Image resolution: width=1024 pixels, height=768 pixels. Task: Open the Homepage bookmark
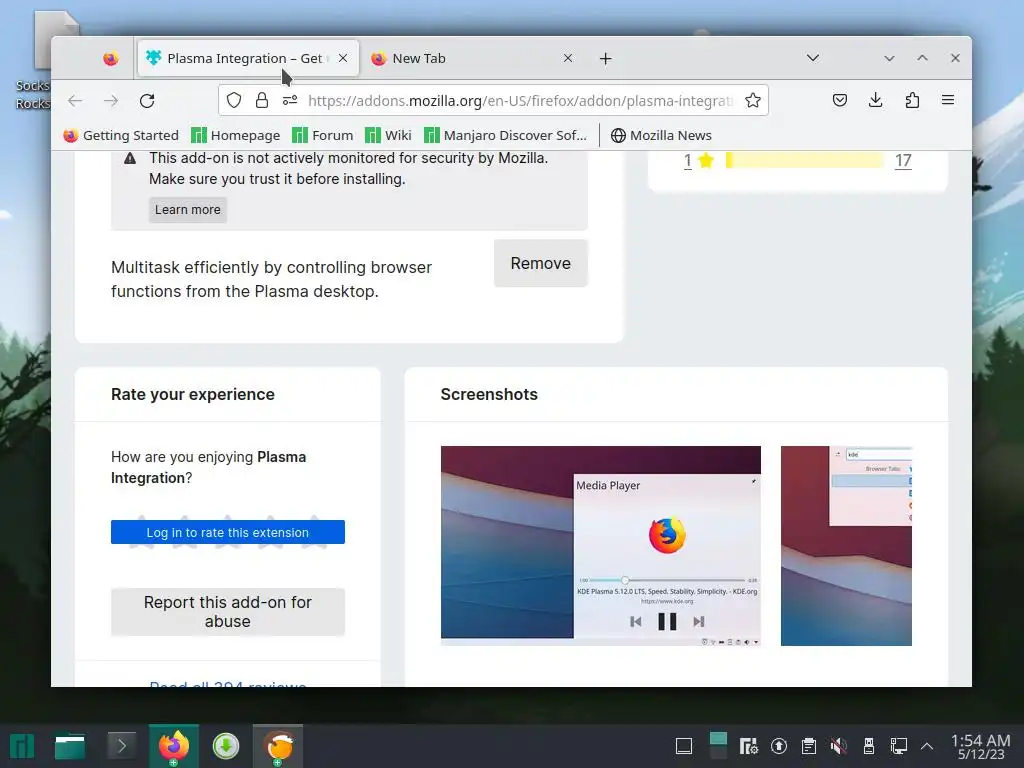(236, 135)
